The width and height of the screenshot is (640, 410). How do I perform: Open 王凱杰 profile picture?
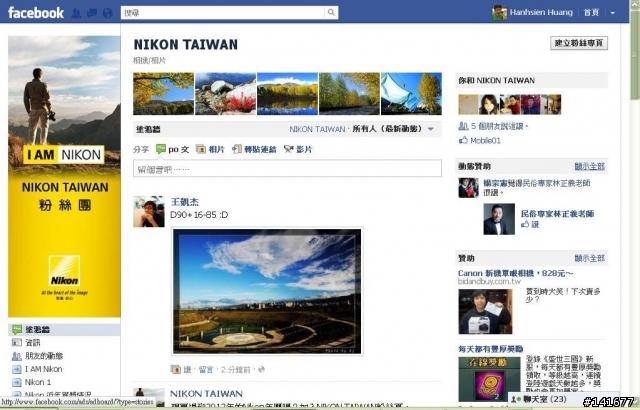pos(149,211)
